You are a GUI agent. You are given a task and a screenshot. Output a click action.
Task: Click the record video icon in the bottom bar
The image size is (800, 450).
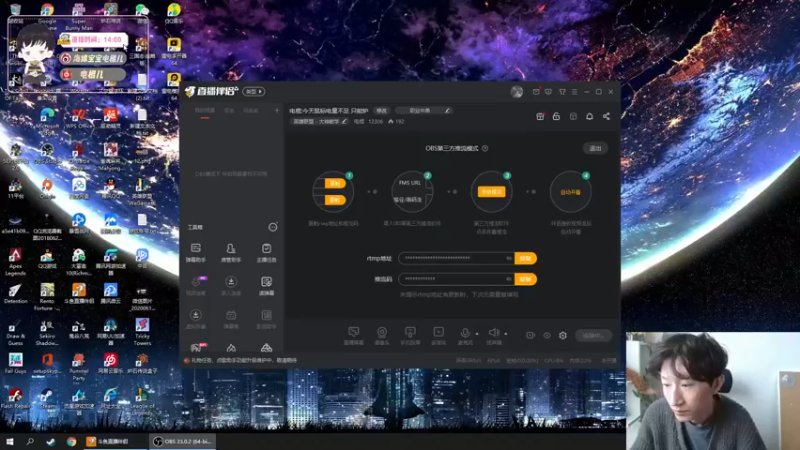click(x=531, y=336)
